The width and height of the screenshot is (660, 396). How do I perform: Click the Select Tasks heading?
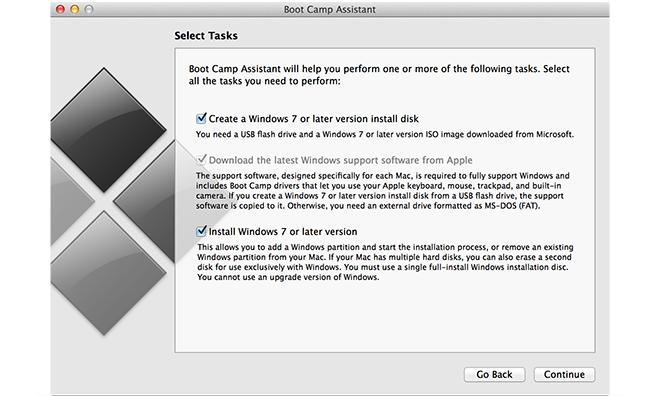pyautogui.click(x=206, y=36)
